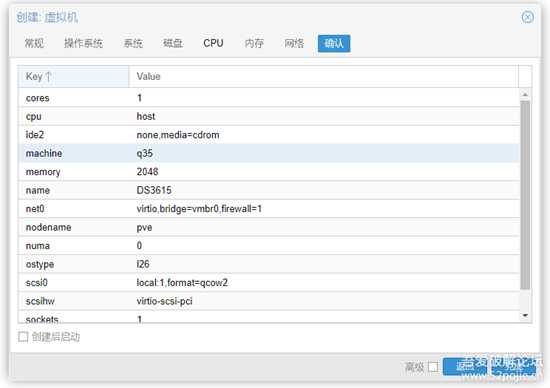Click the virtio-scsi-pci value
This screenshot has height=388, width=550.
coord(165,301)
